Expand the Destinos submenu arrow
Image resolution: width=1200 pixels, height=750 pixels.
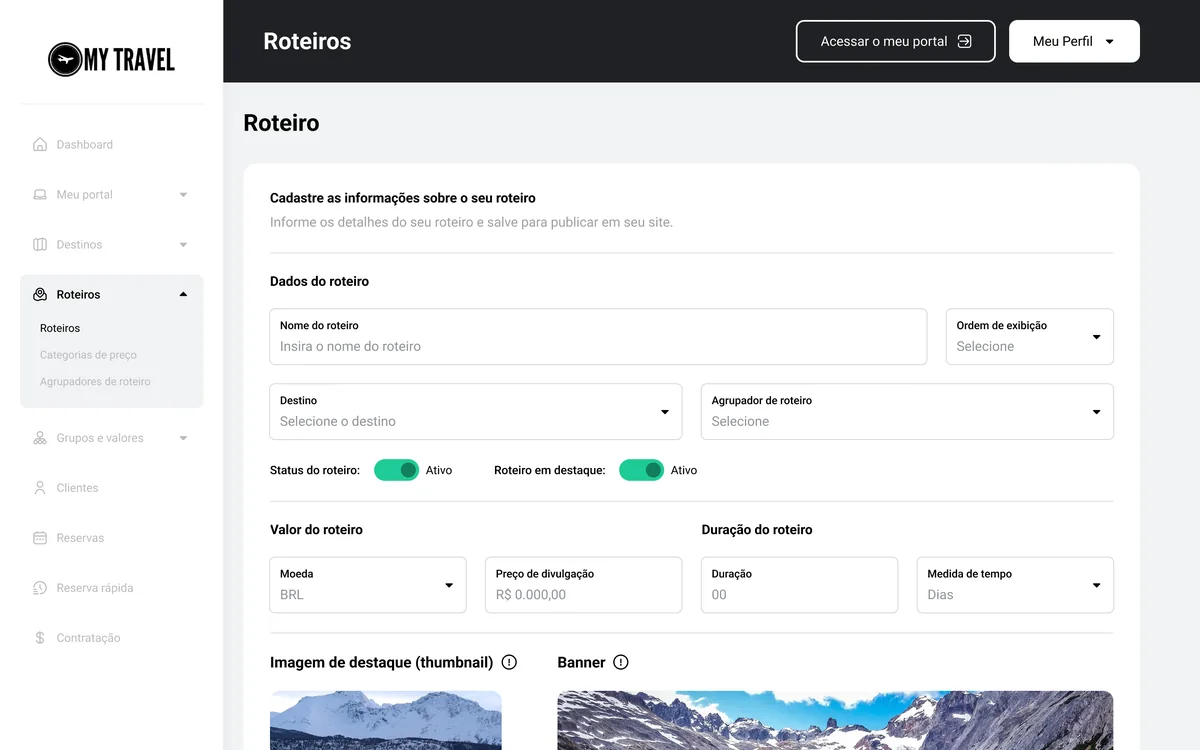tap(183, 244)
